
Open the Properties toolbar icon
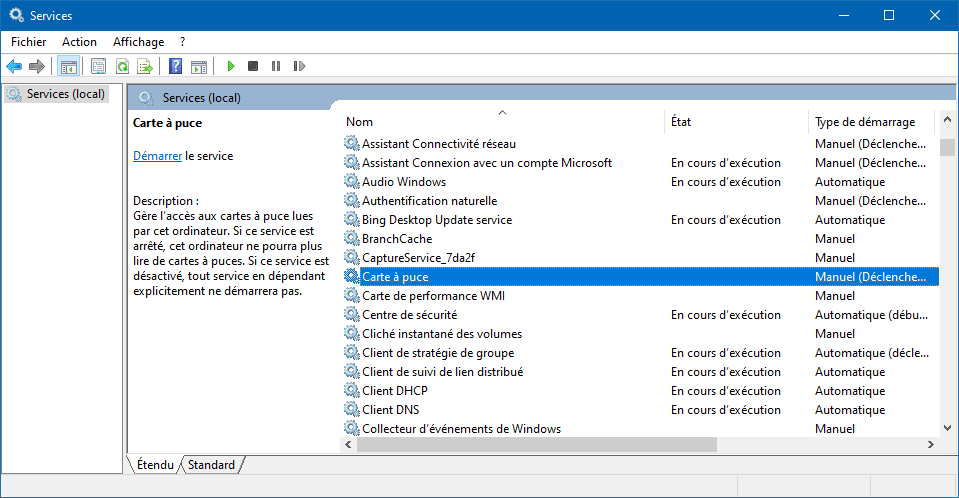pyautogui.click(x=98, y=66)
